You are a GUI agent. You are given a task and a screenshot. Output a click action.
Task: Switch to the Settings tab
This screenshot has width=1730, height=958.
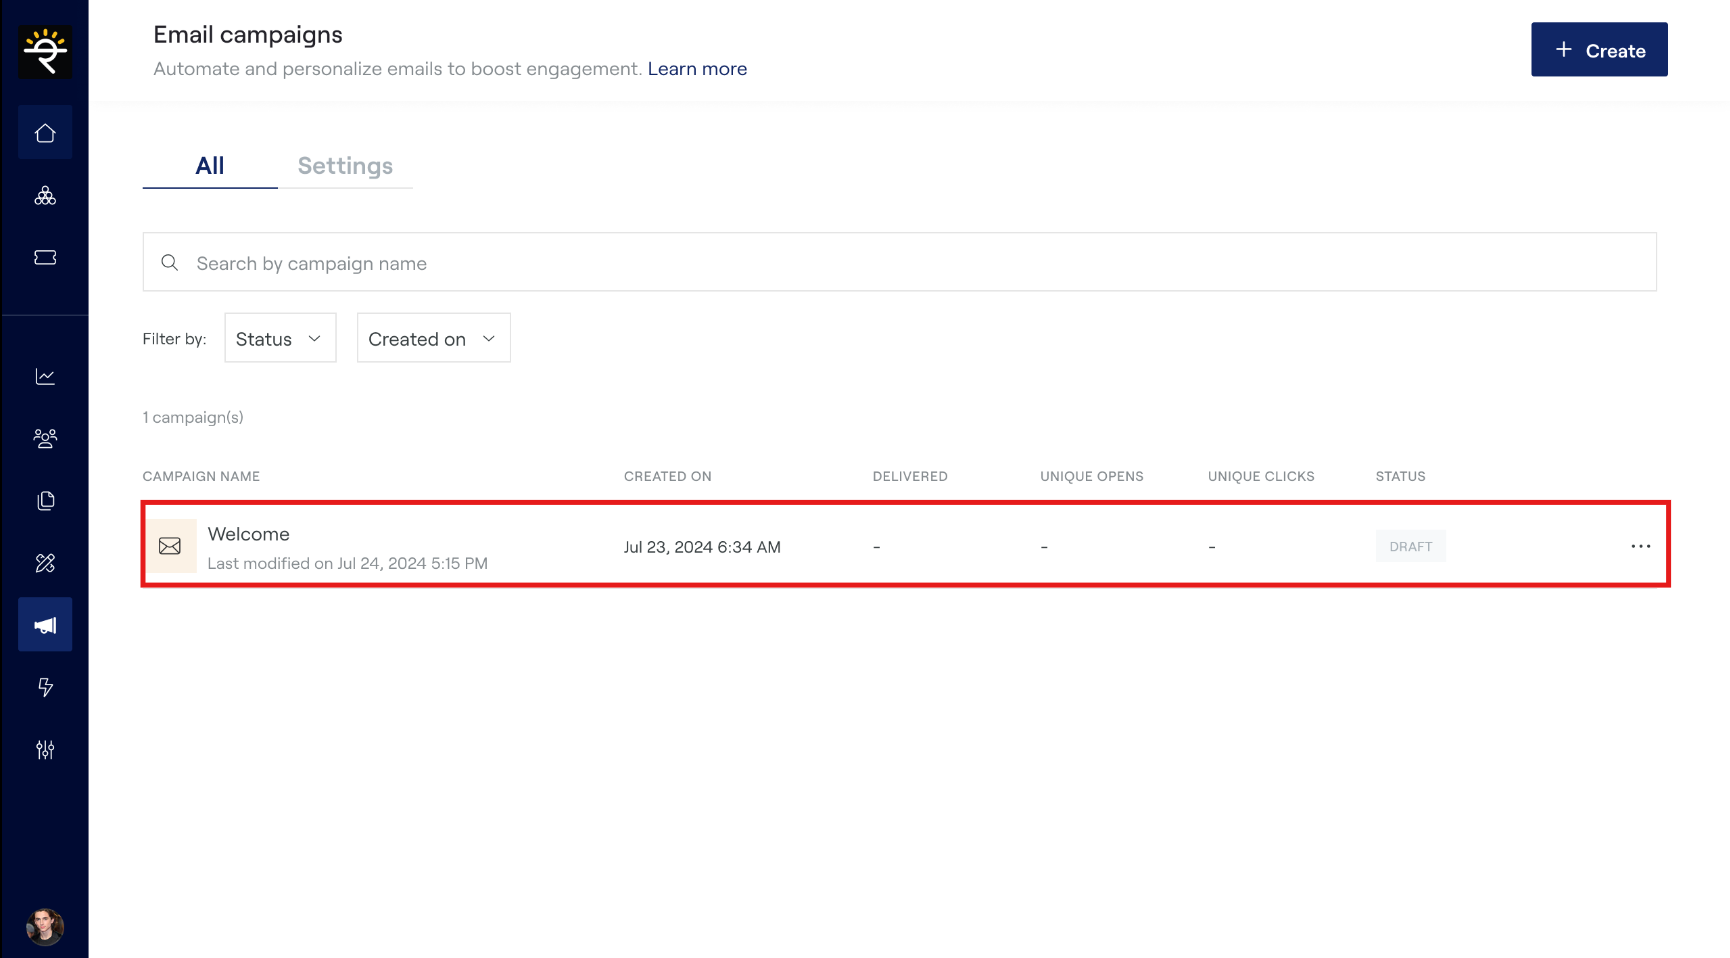coord(345,166)
